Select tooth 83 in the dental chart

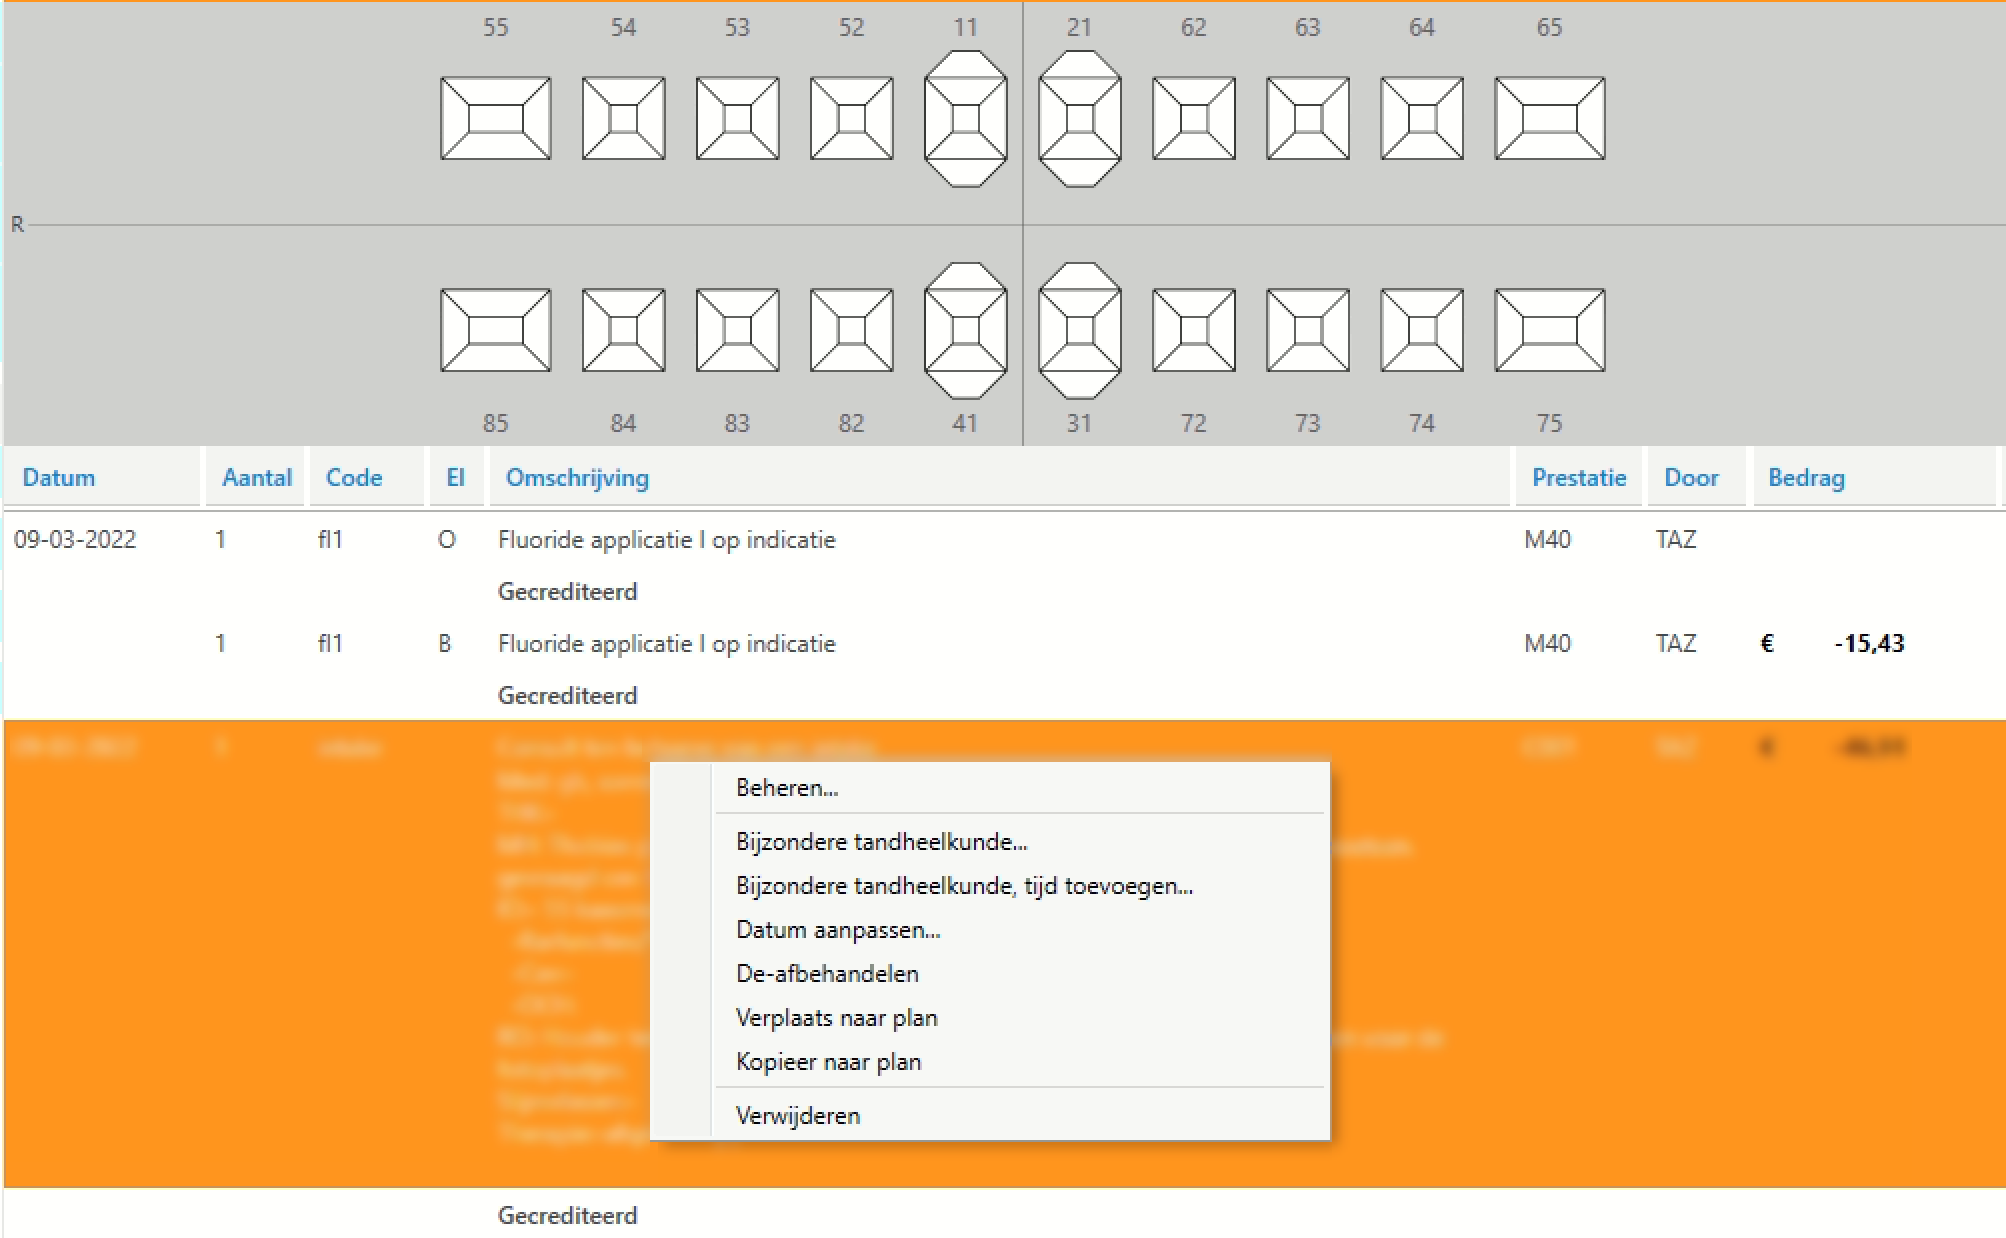[737, 330]
